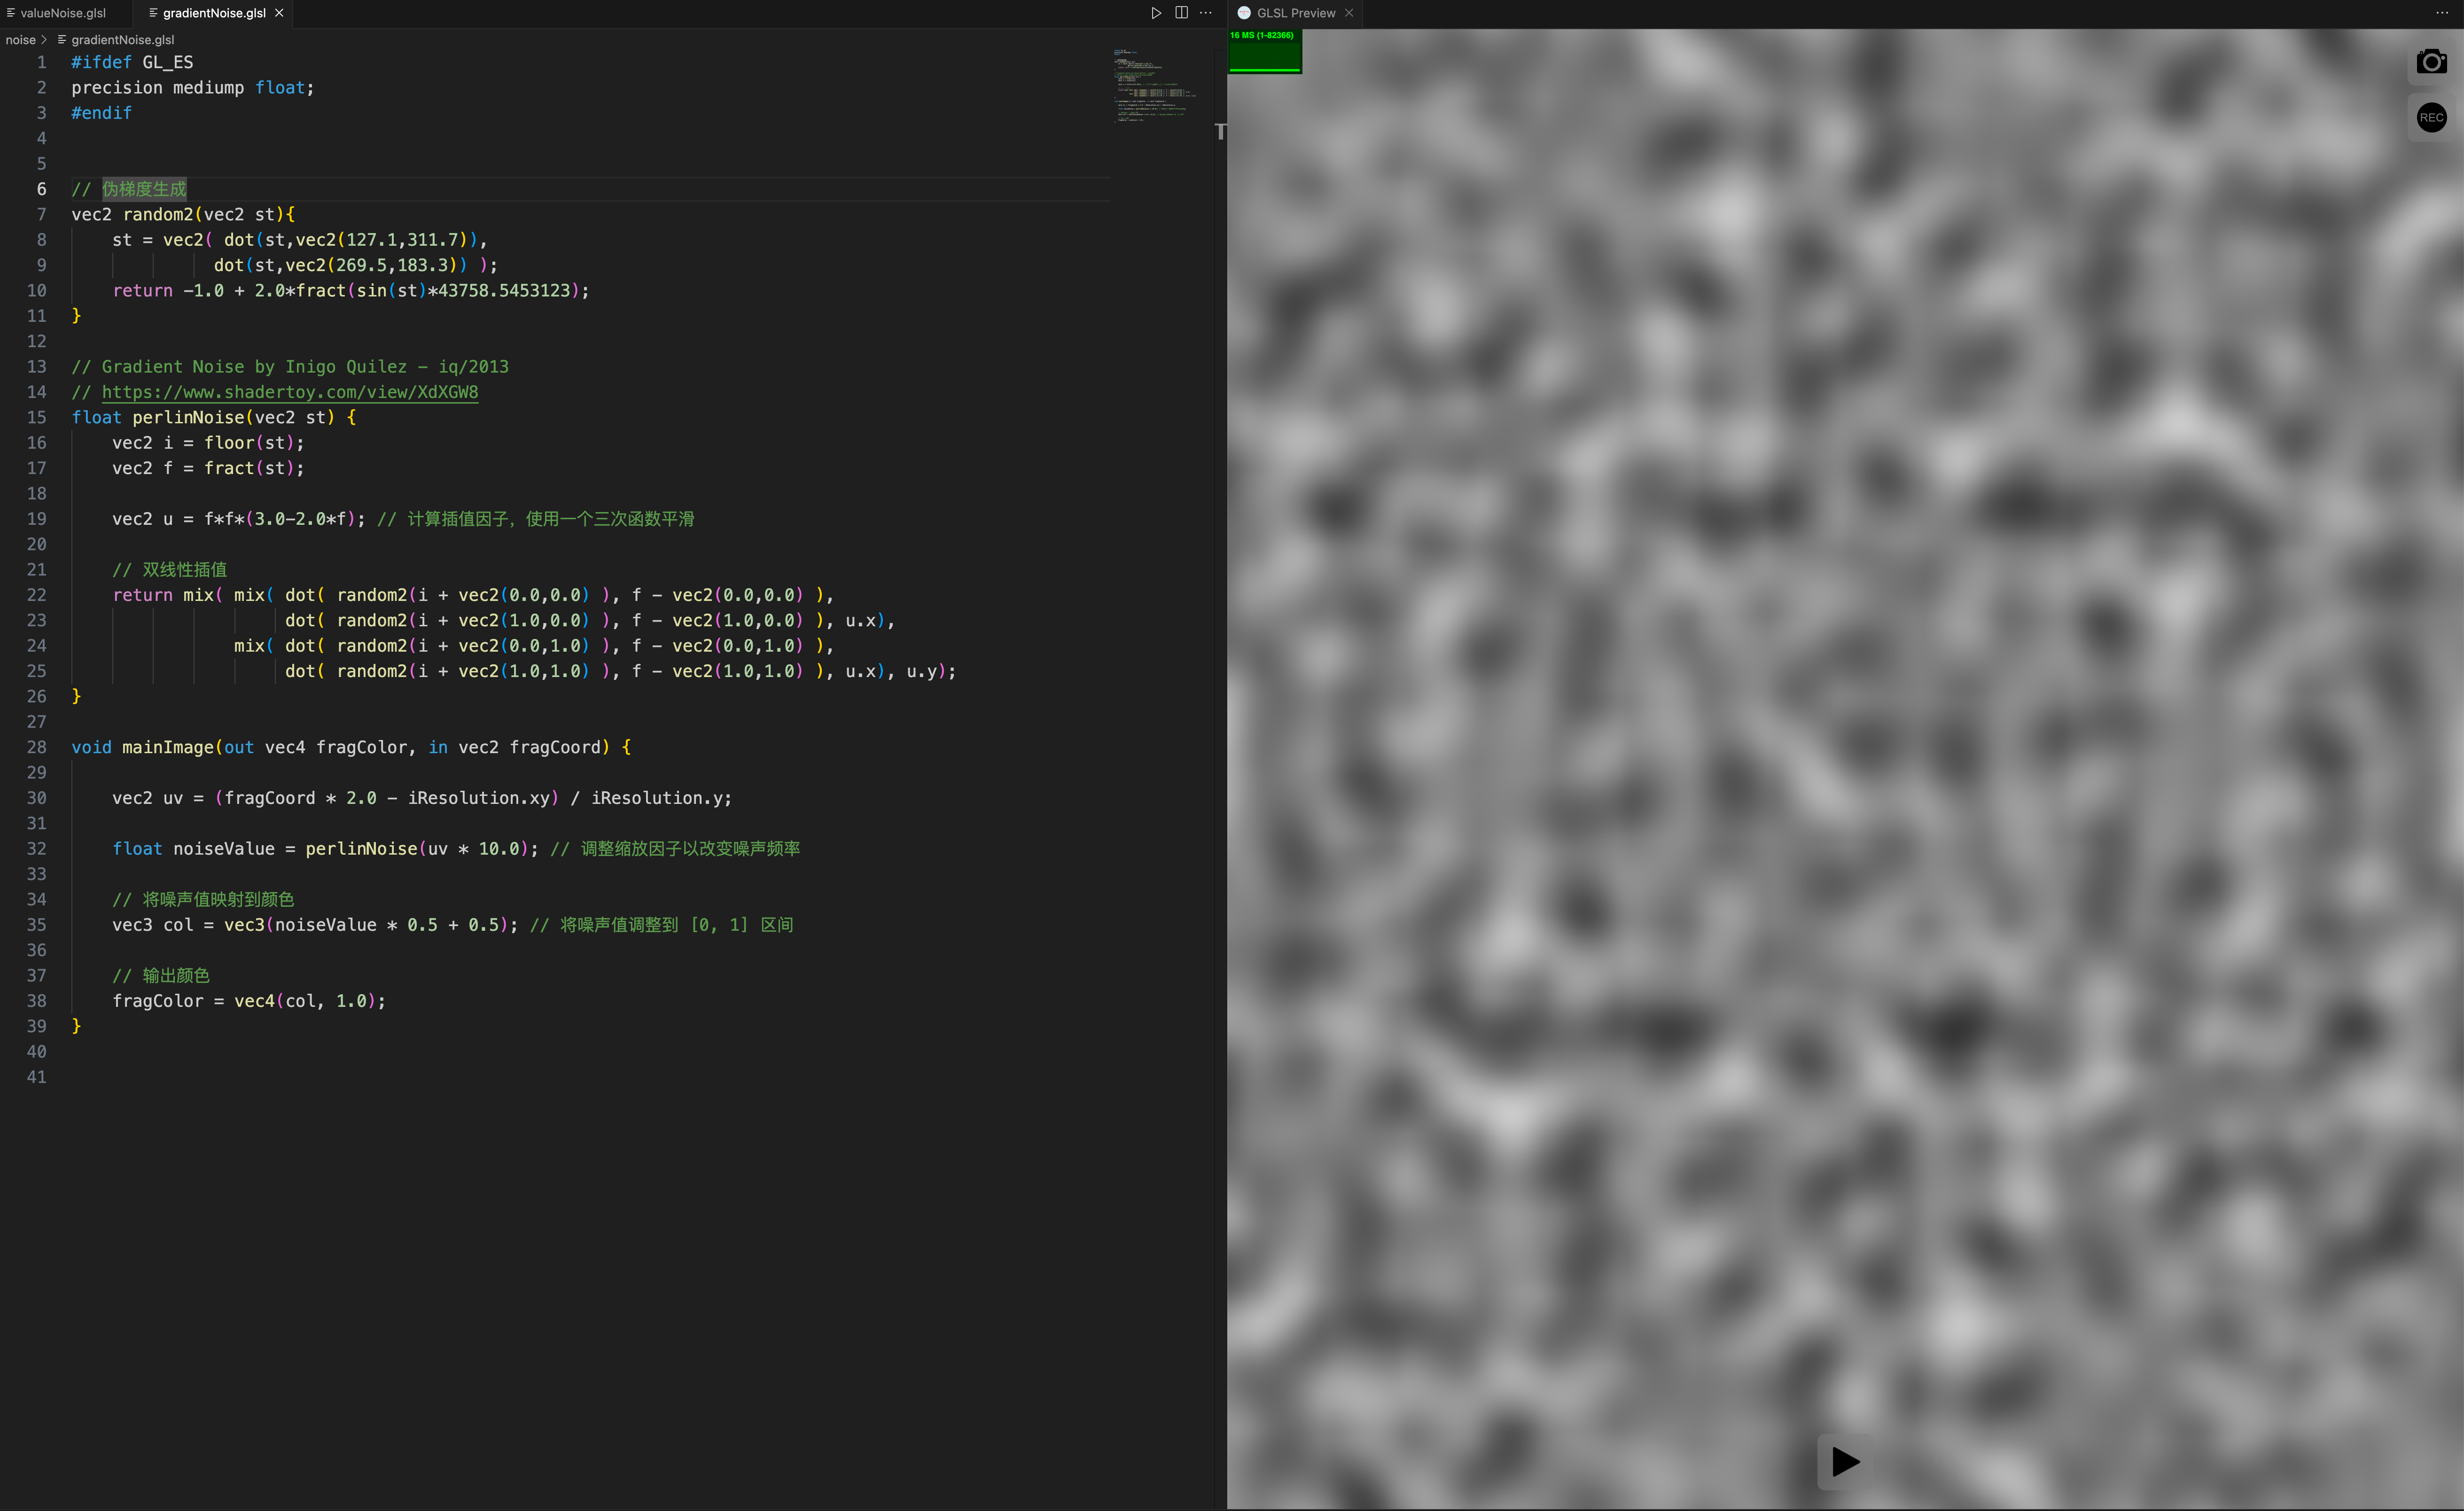Viewport: 2464px width, 1511px height.
Task: Click the editor vertical scrollbar marker
Action: click(x=1220, y=131)
